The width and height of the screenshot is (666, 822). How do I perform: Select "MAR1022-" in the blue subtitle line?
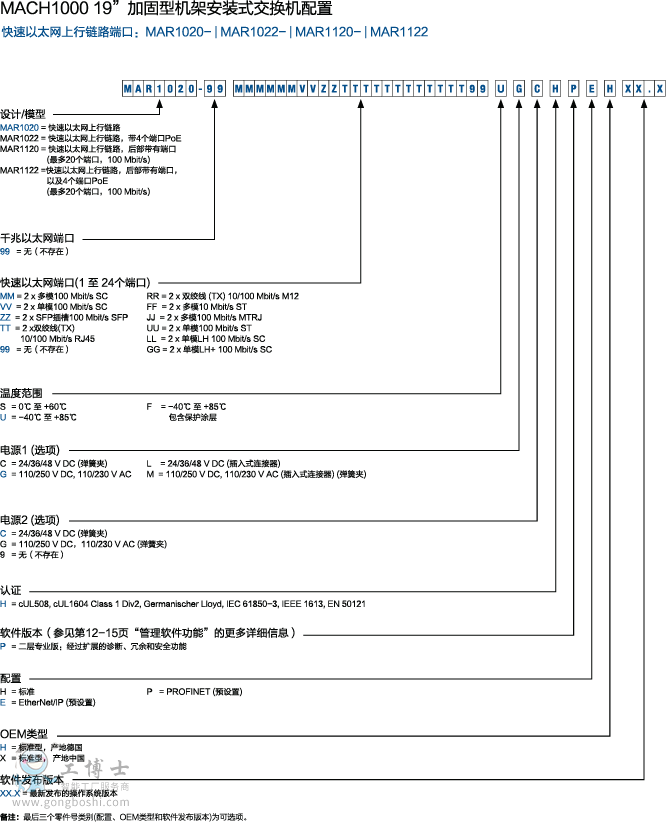click(253, 32)
